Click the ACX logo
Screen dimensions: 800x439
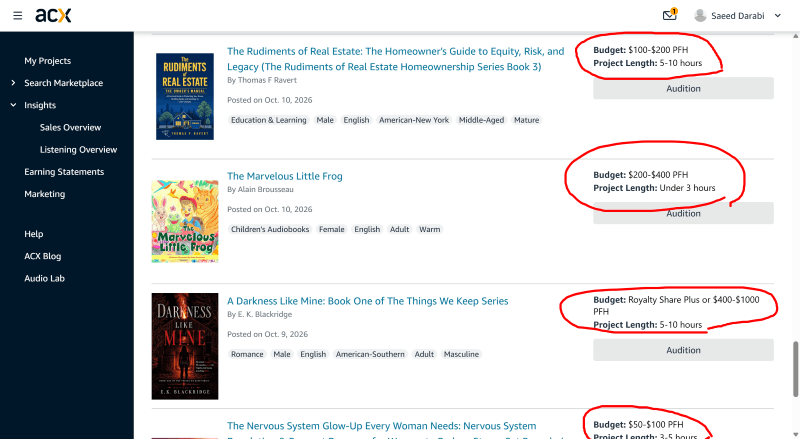click(x=53, y=15)
